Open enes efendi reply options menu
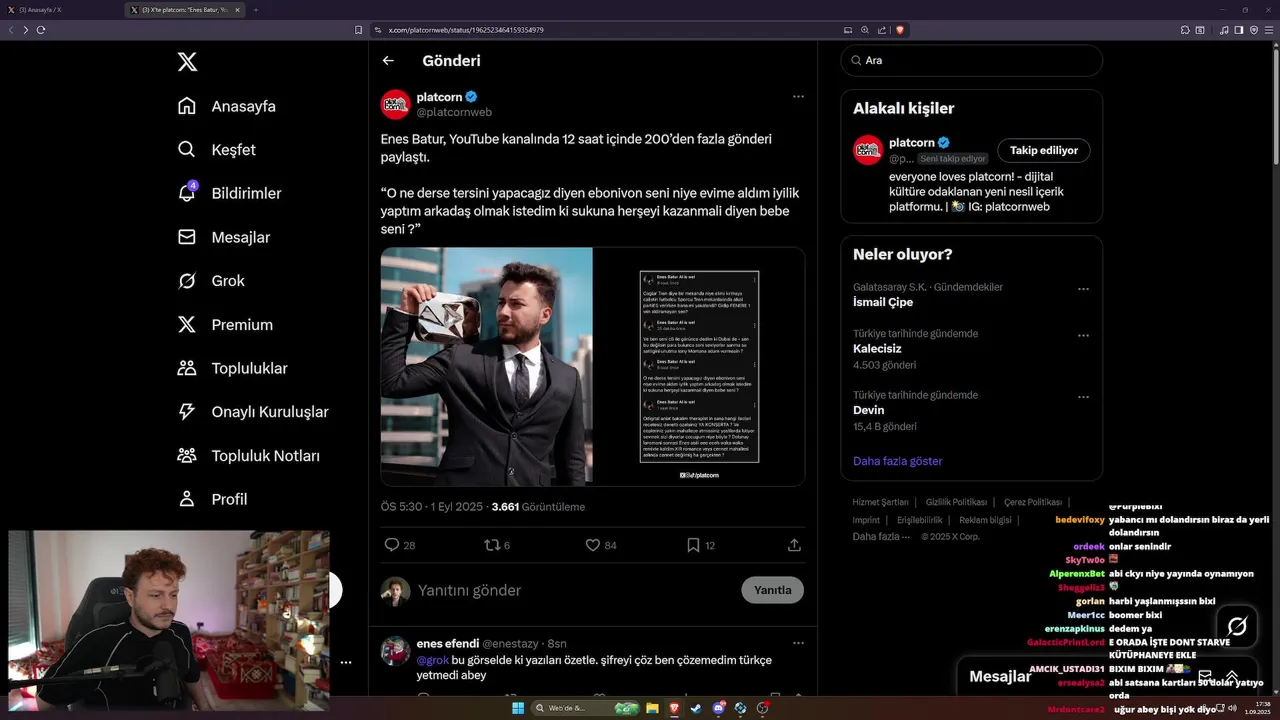The image size is (1280, 720). point(798,643)
